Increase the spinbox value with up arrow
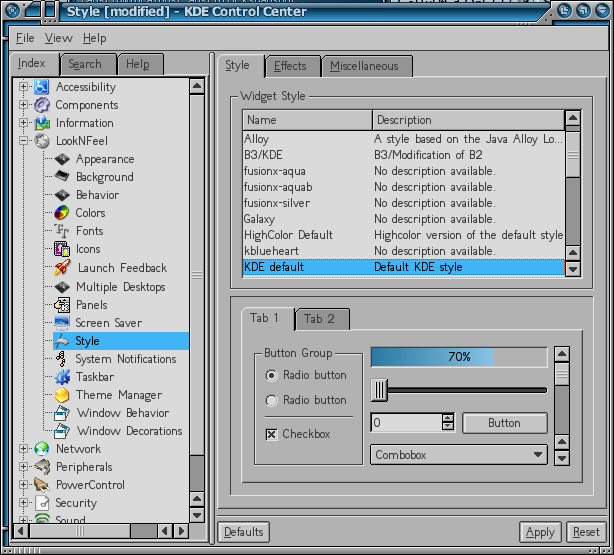Image resolution: width=614 pixels, height=555 pixels. (448, 418)
